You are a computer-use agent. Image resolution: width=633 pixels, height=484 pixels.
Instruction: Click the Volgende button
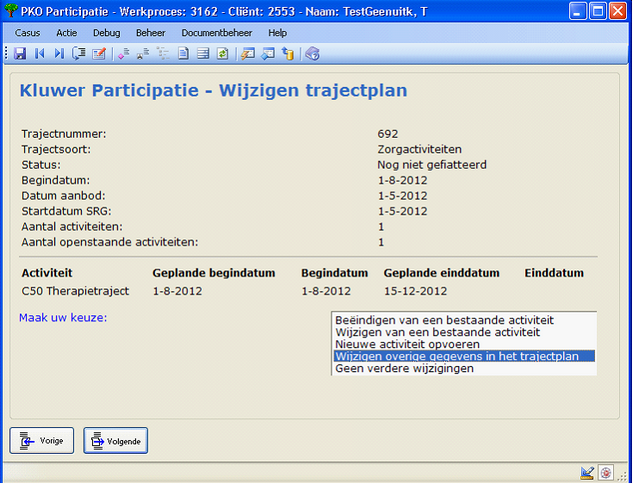click(116, 441)
